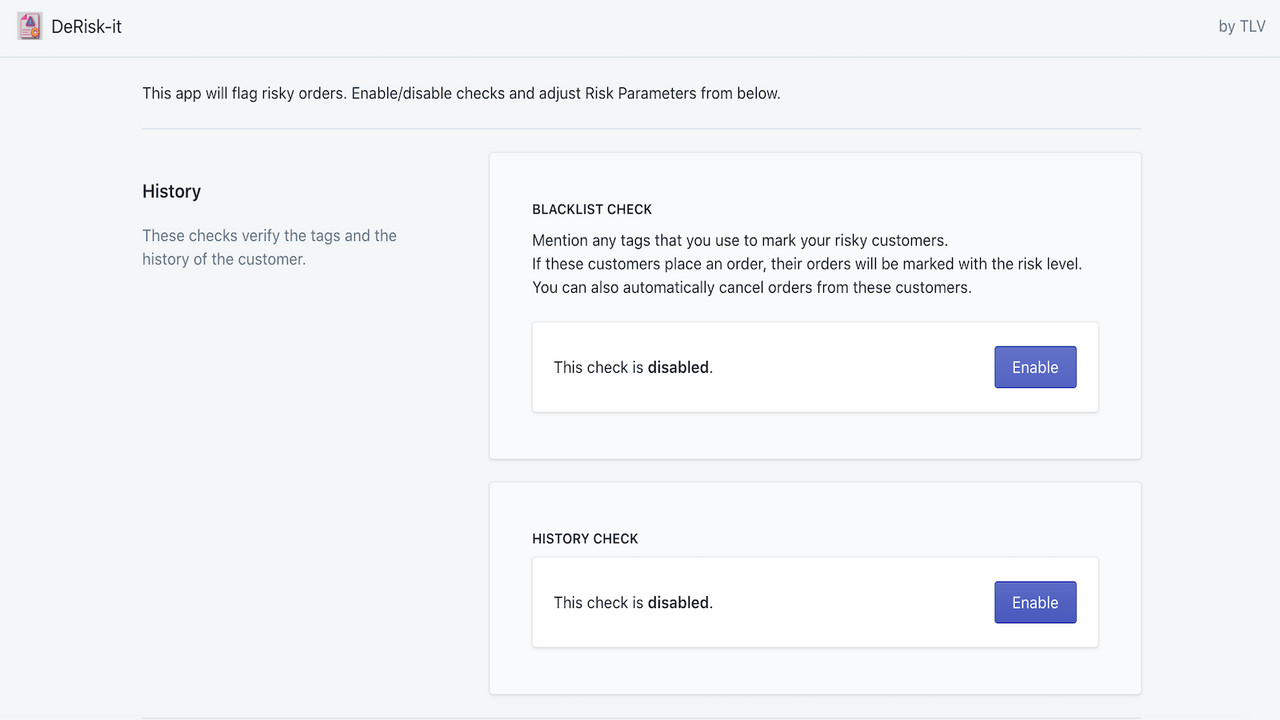1280x720 pixels.
Task: Click the History section description text
Action: (269, 247)
